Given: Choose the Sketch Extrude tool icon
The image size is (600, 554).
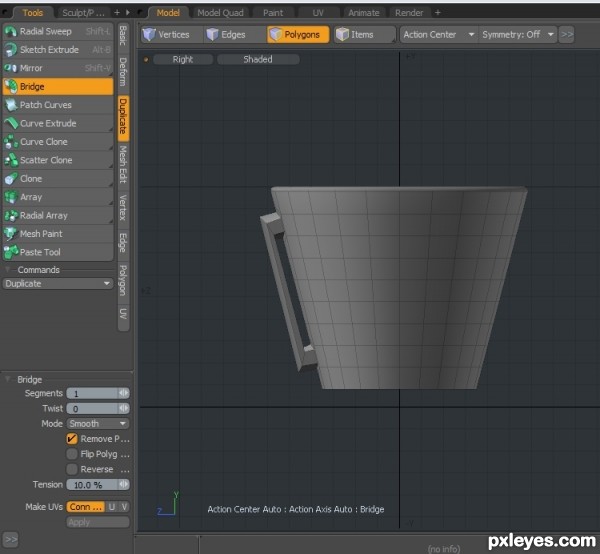Looking at the screenshot, I should click(x=11, y=49).
